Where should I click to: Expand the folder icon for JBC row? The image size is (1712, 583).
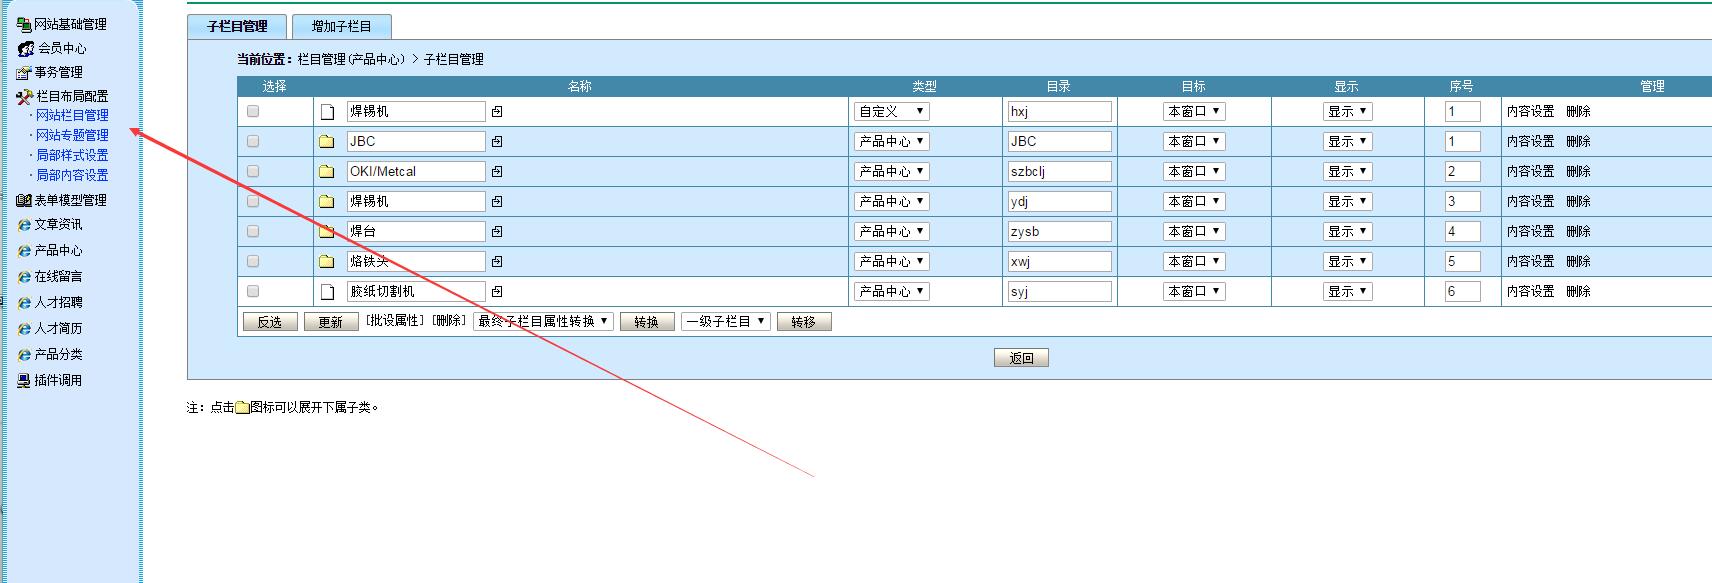(326, 142)
